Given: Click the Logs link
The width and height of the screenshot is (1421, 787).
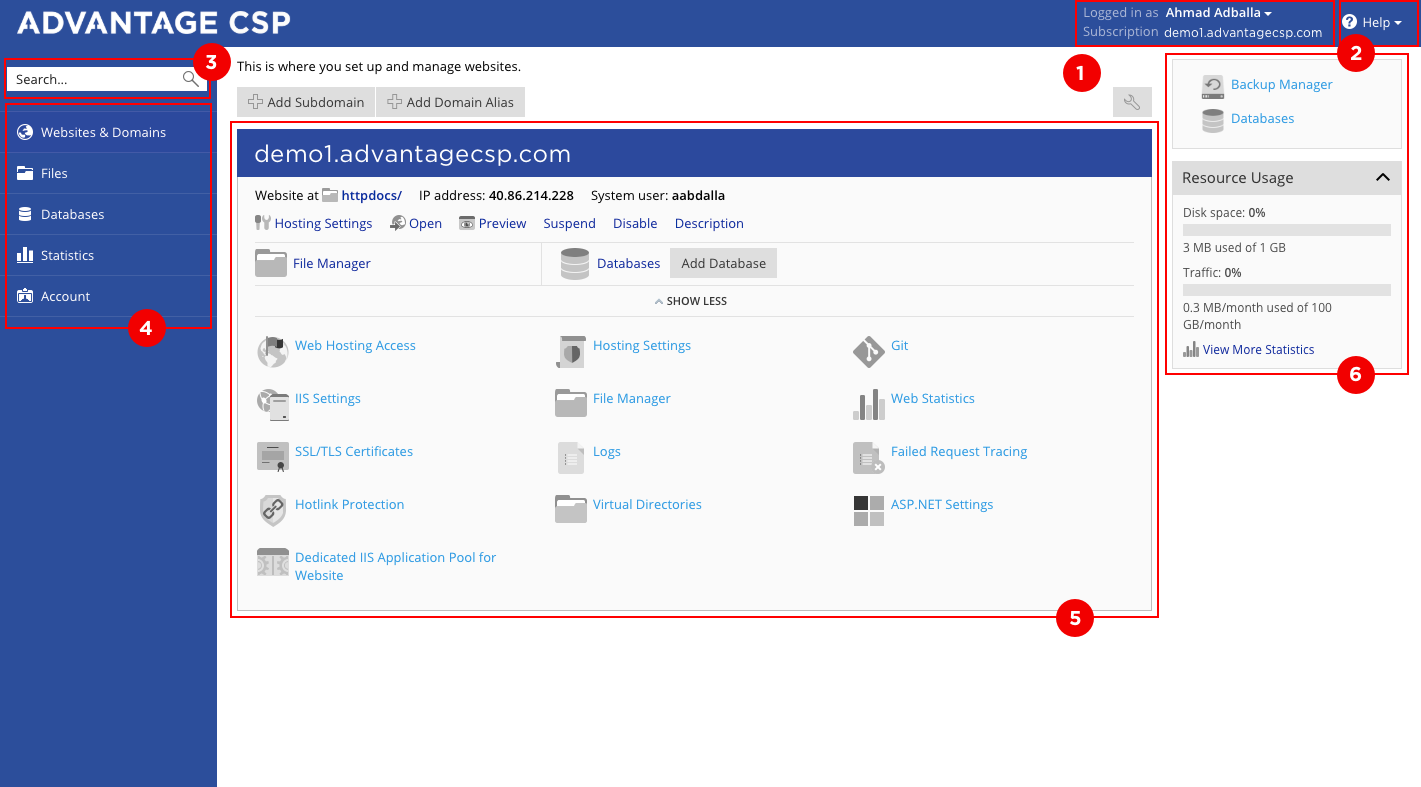Looking at the screenshot, I should tap(606, 451).
